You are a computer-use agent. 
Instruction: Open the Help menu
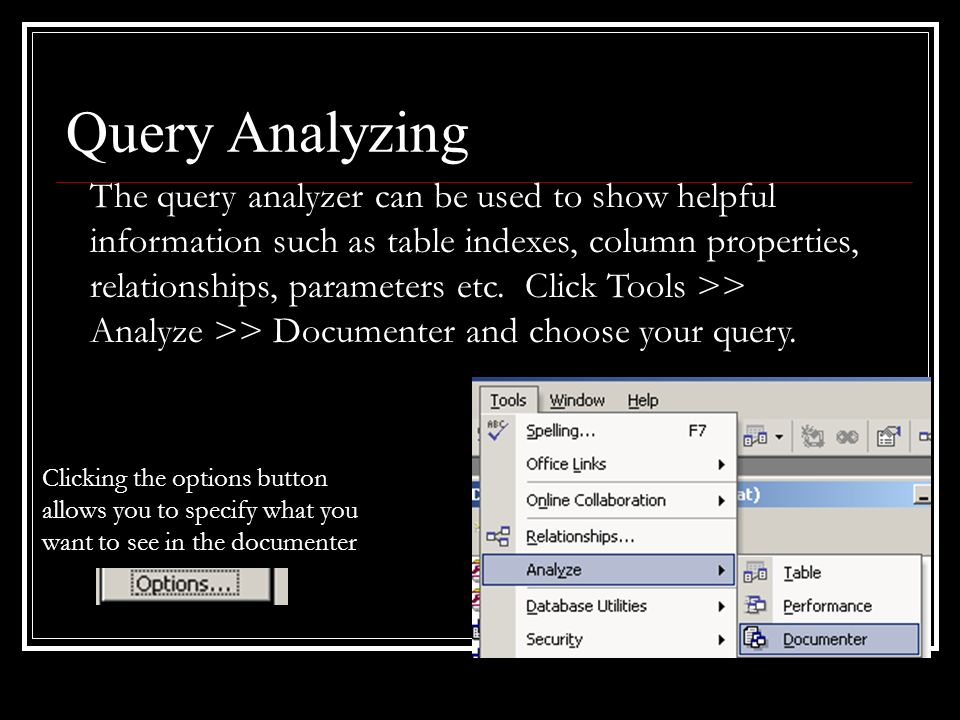pos(643,400)
